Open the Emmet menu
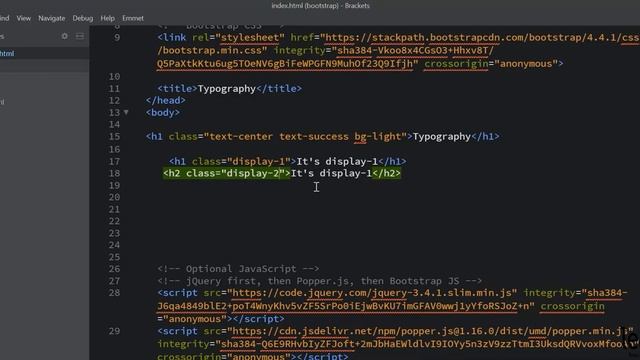The height and width of the screenshot is (360, 640). (133, 18)
